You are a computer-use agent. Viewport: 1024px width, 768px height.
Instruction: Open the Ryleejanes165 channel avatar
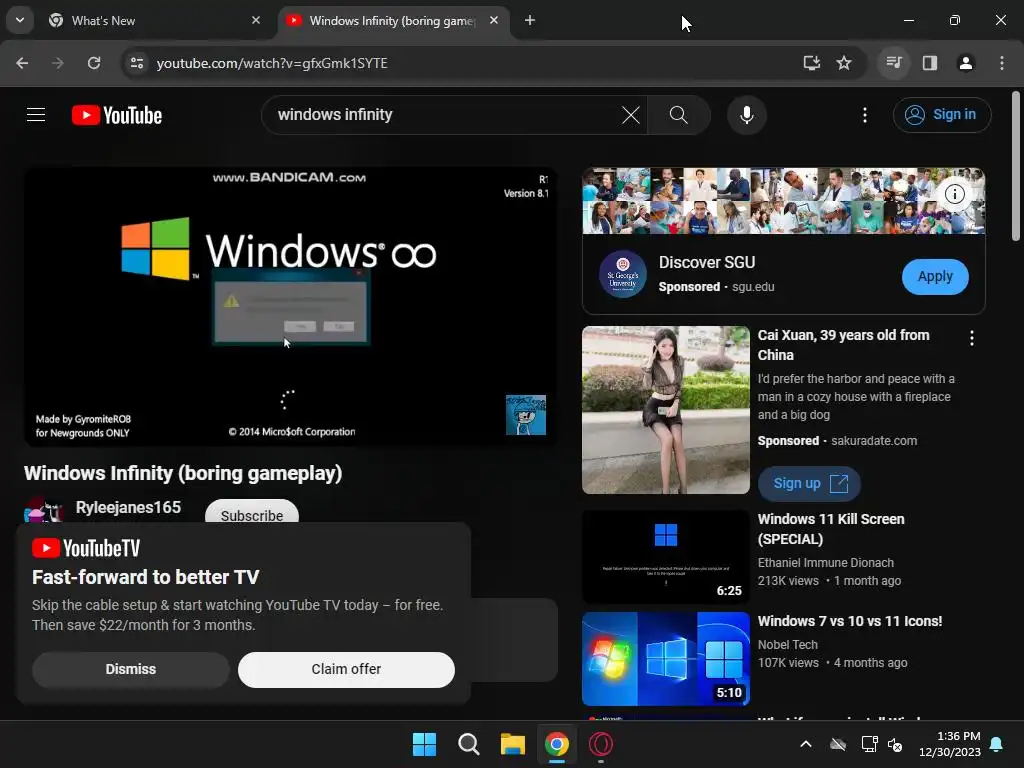pyautogui.click(x=43, y=510)
